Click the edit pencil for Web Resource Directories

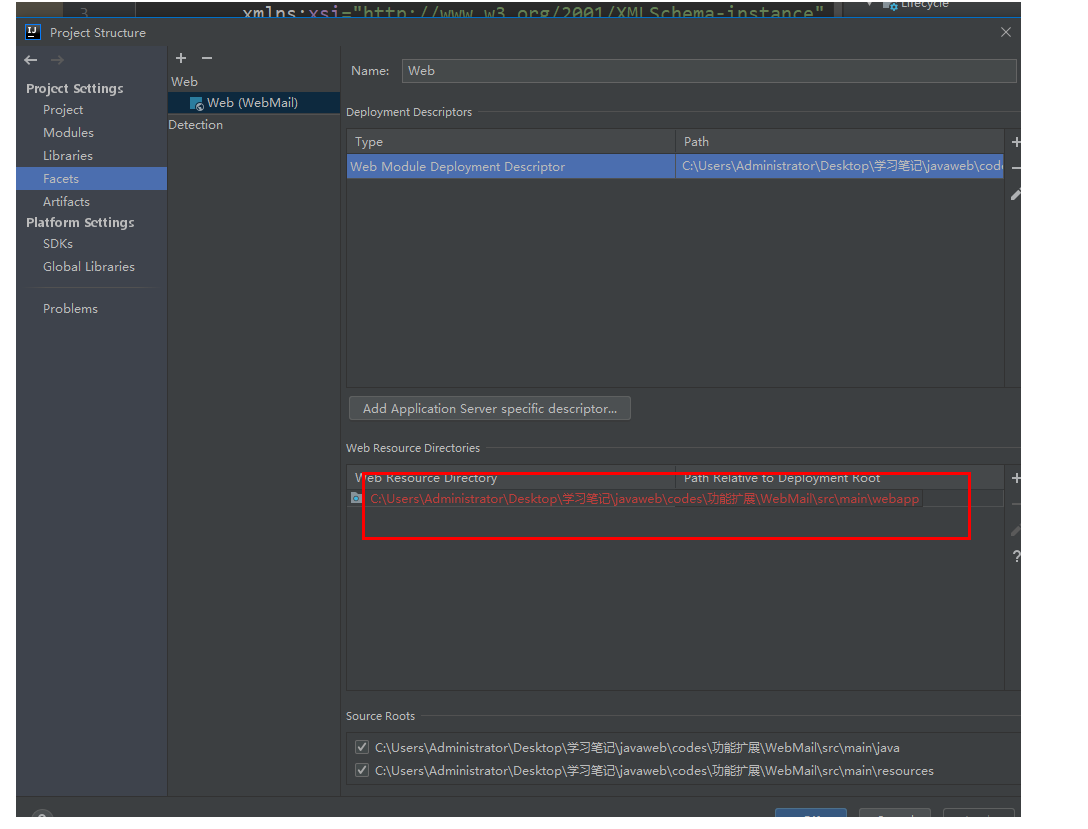1015,530
